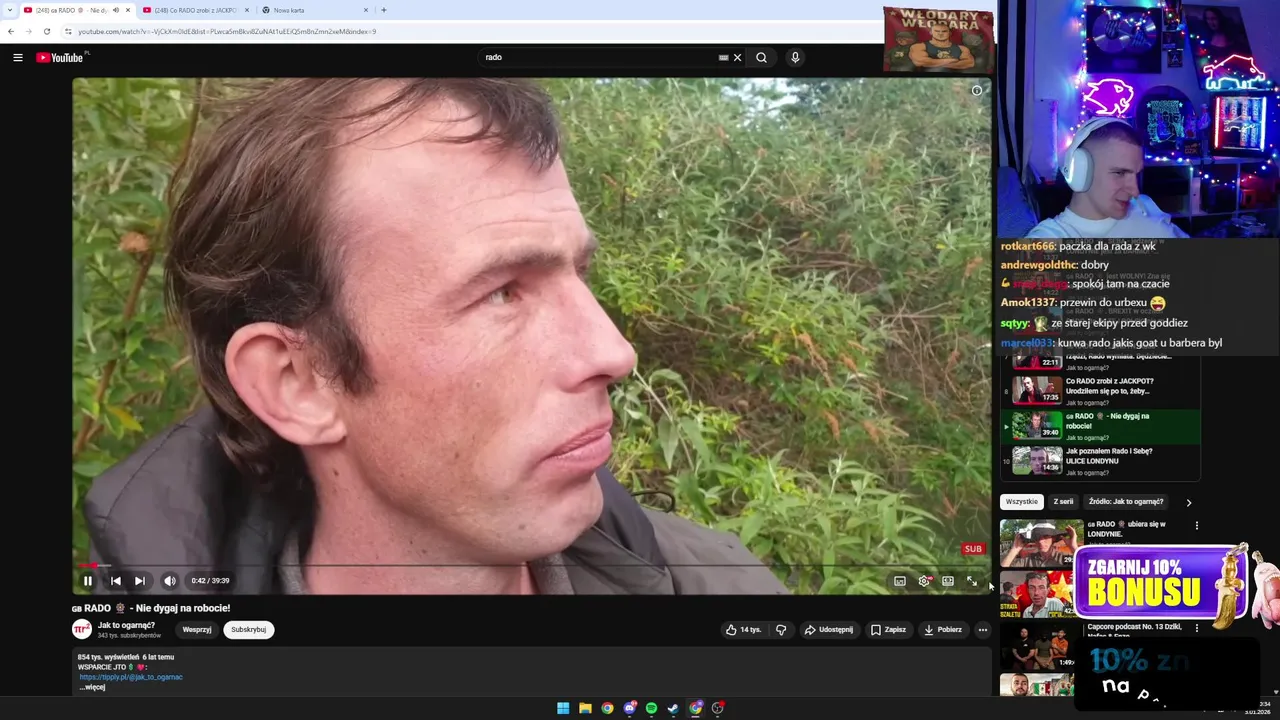This screenshot has height=720, width=1280.
Task: Click the SUB watermark on the video
Action: click(973, 549)
